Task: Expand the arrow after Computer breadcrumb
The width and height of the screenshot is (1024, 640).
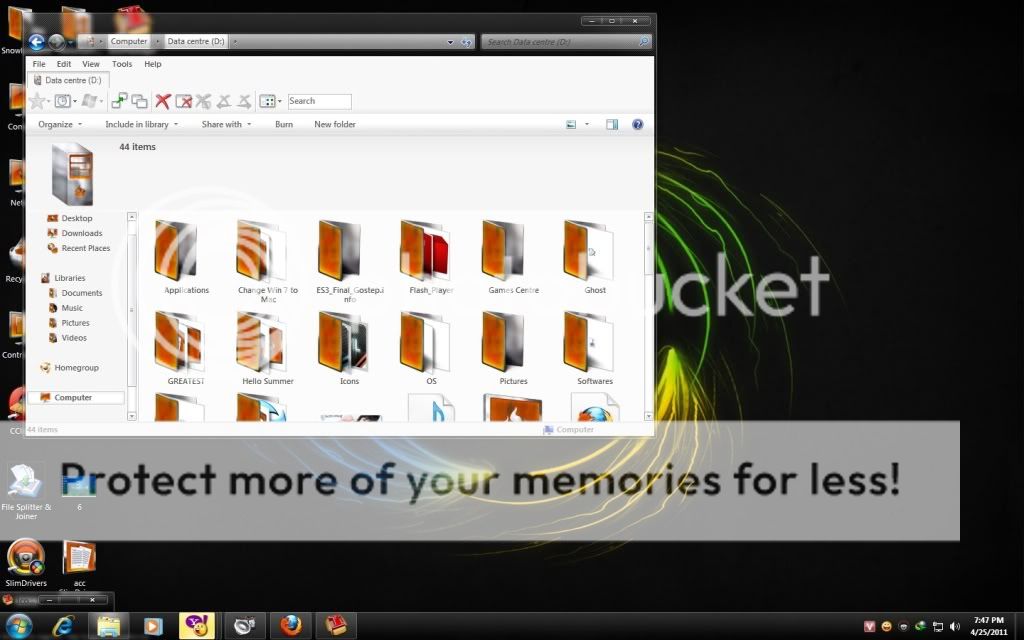Action: coord(157,41)
